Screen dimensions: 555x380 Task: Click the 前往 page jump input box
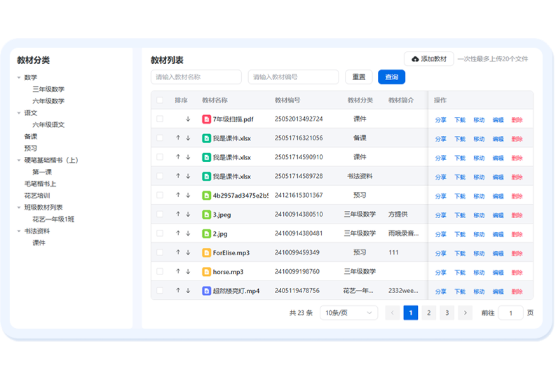tap(511, 313)
